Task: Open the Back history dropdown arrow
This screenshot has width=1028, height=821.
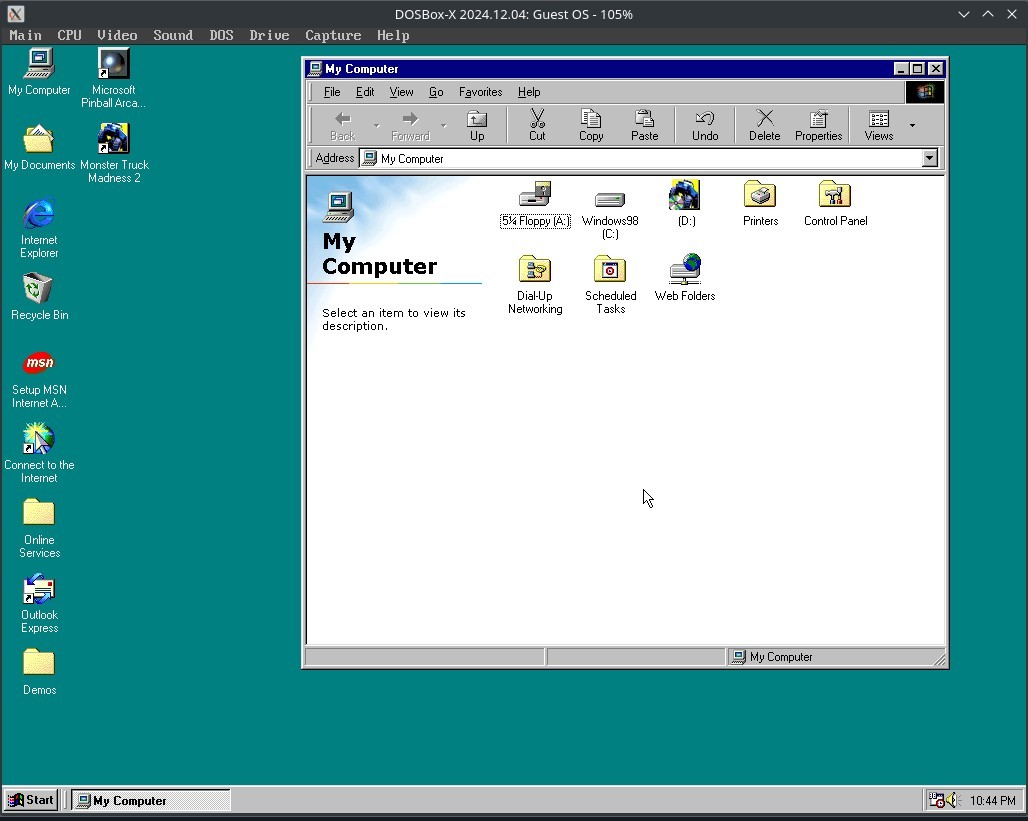Action: pos(376,125)
